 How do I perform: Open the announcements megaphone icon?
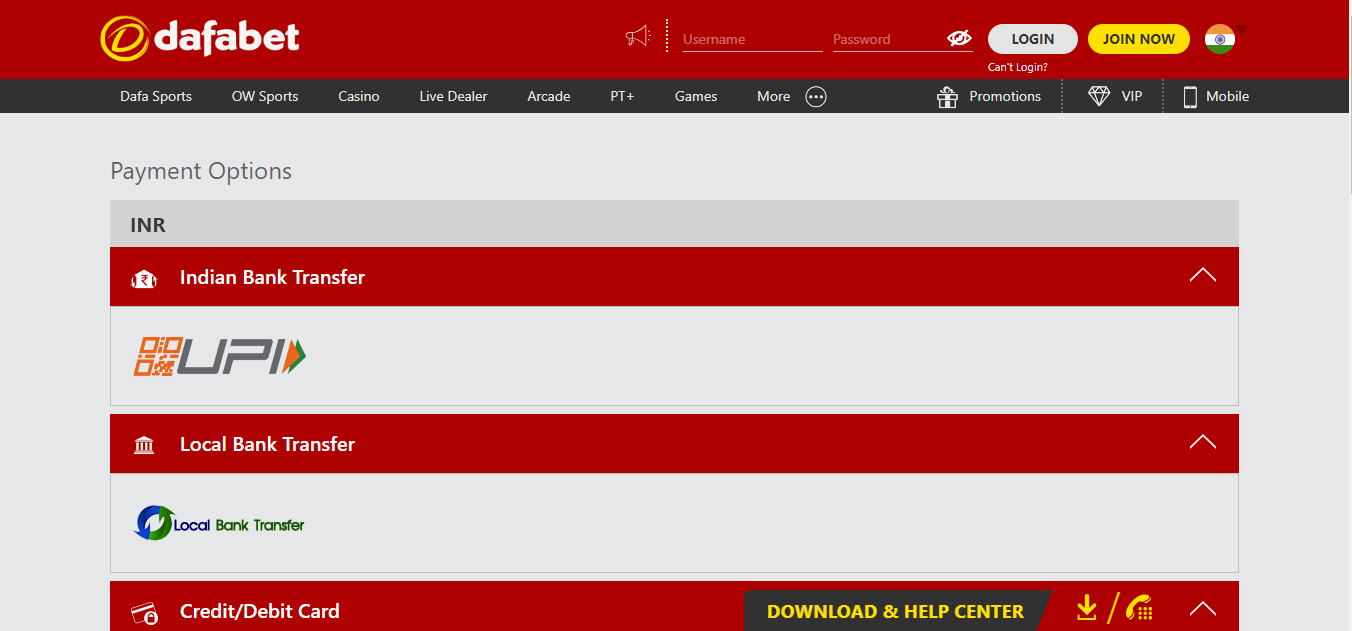coord(638,37)
